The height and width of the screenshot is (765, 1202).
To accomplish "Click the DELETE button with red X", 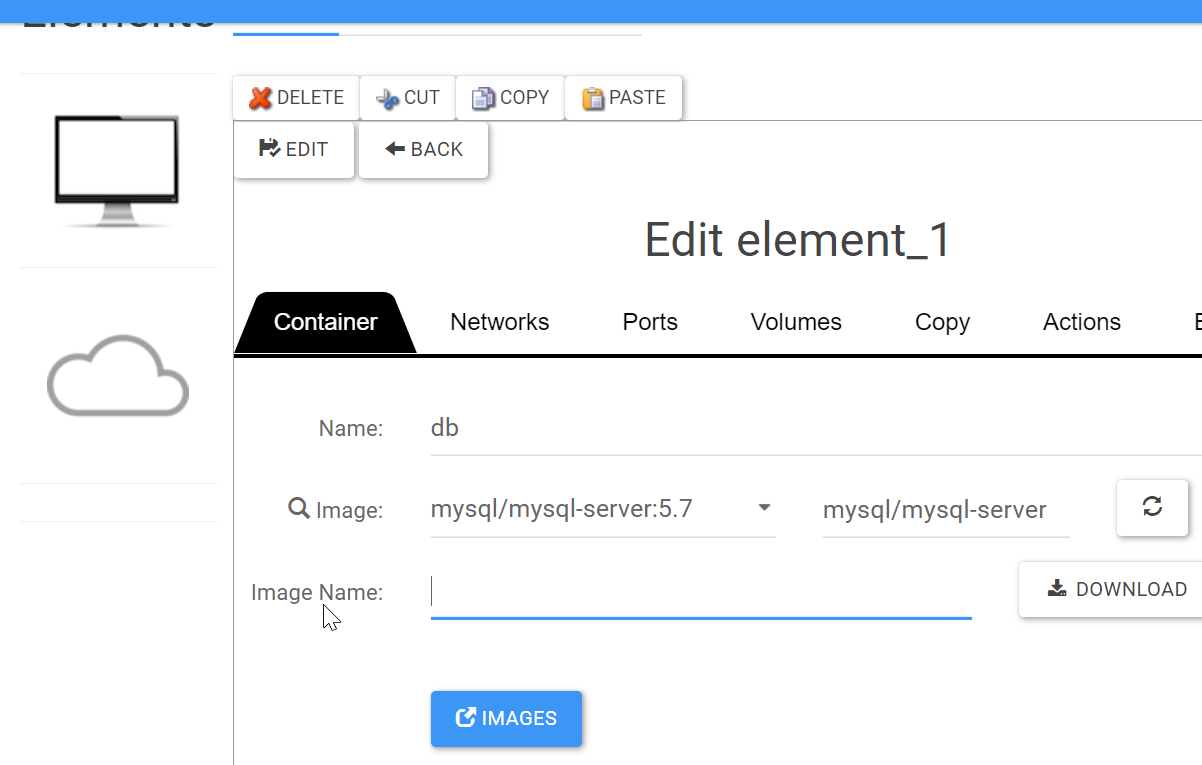I will 296,98.
